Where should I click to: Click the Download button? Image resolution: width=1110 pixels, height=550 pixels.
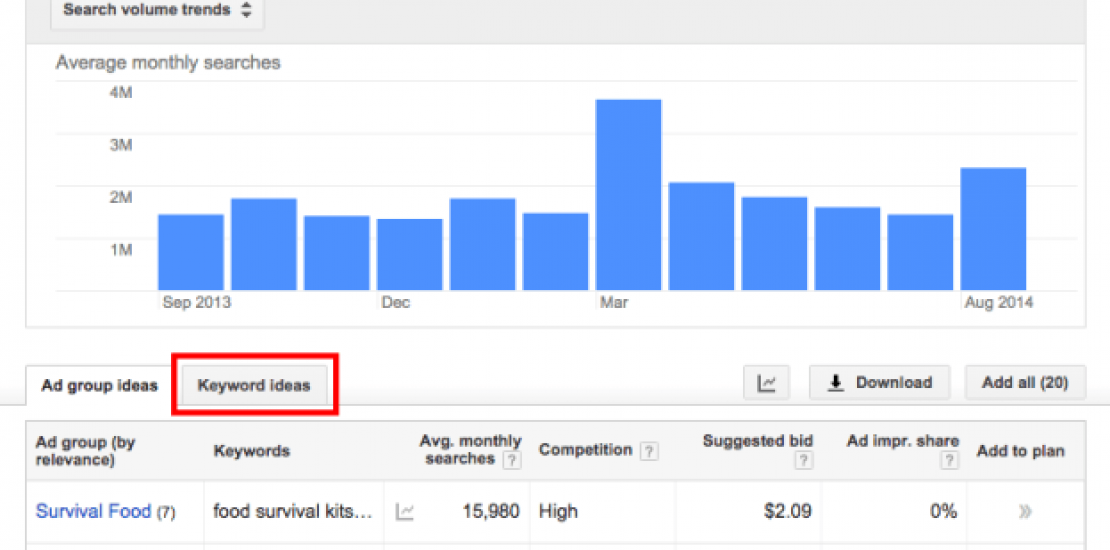880,383
